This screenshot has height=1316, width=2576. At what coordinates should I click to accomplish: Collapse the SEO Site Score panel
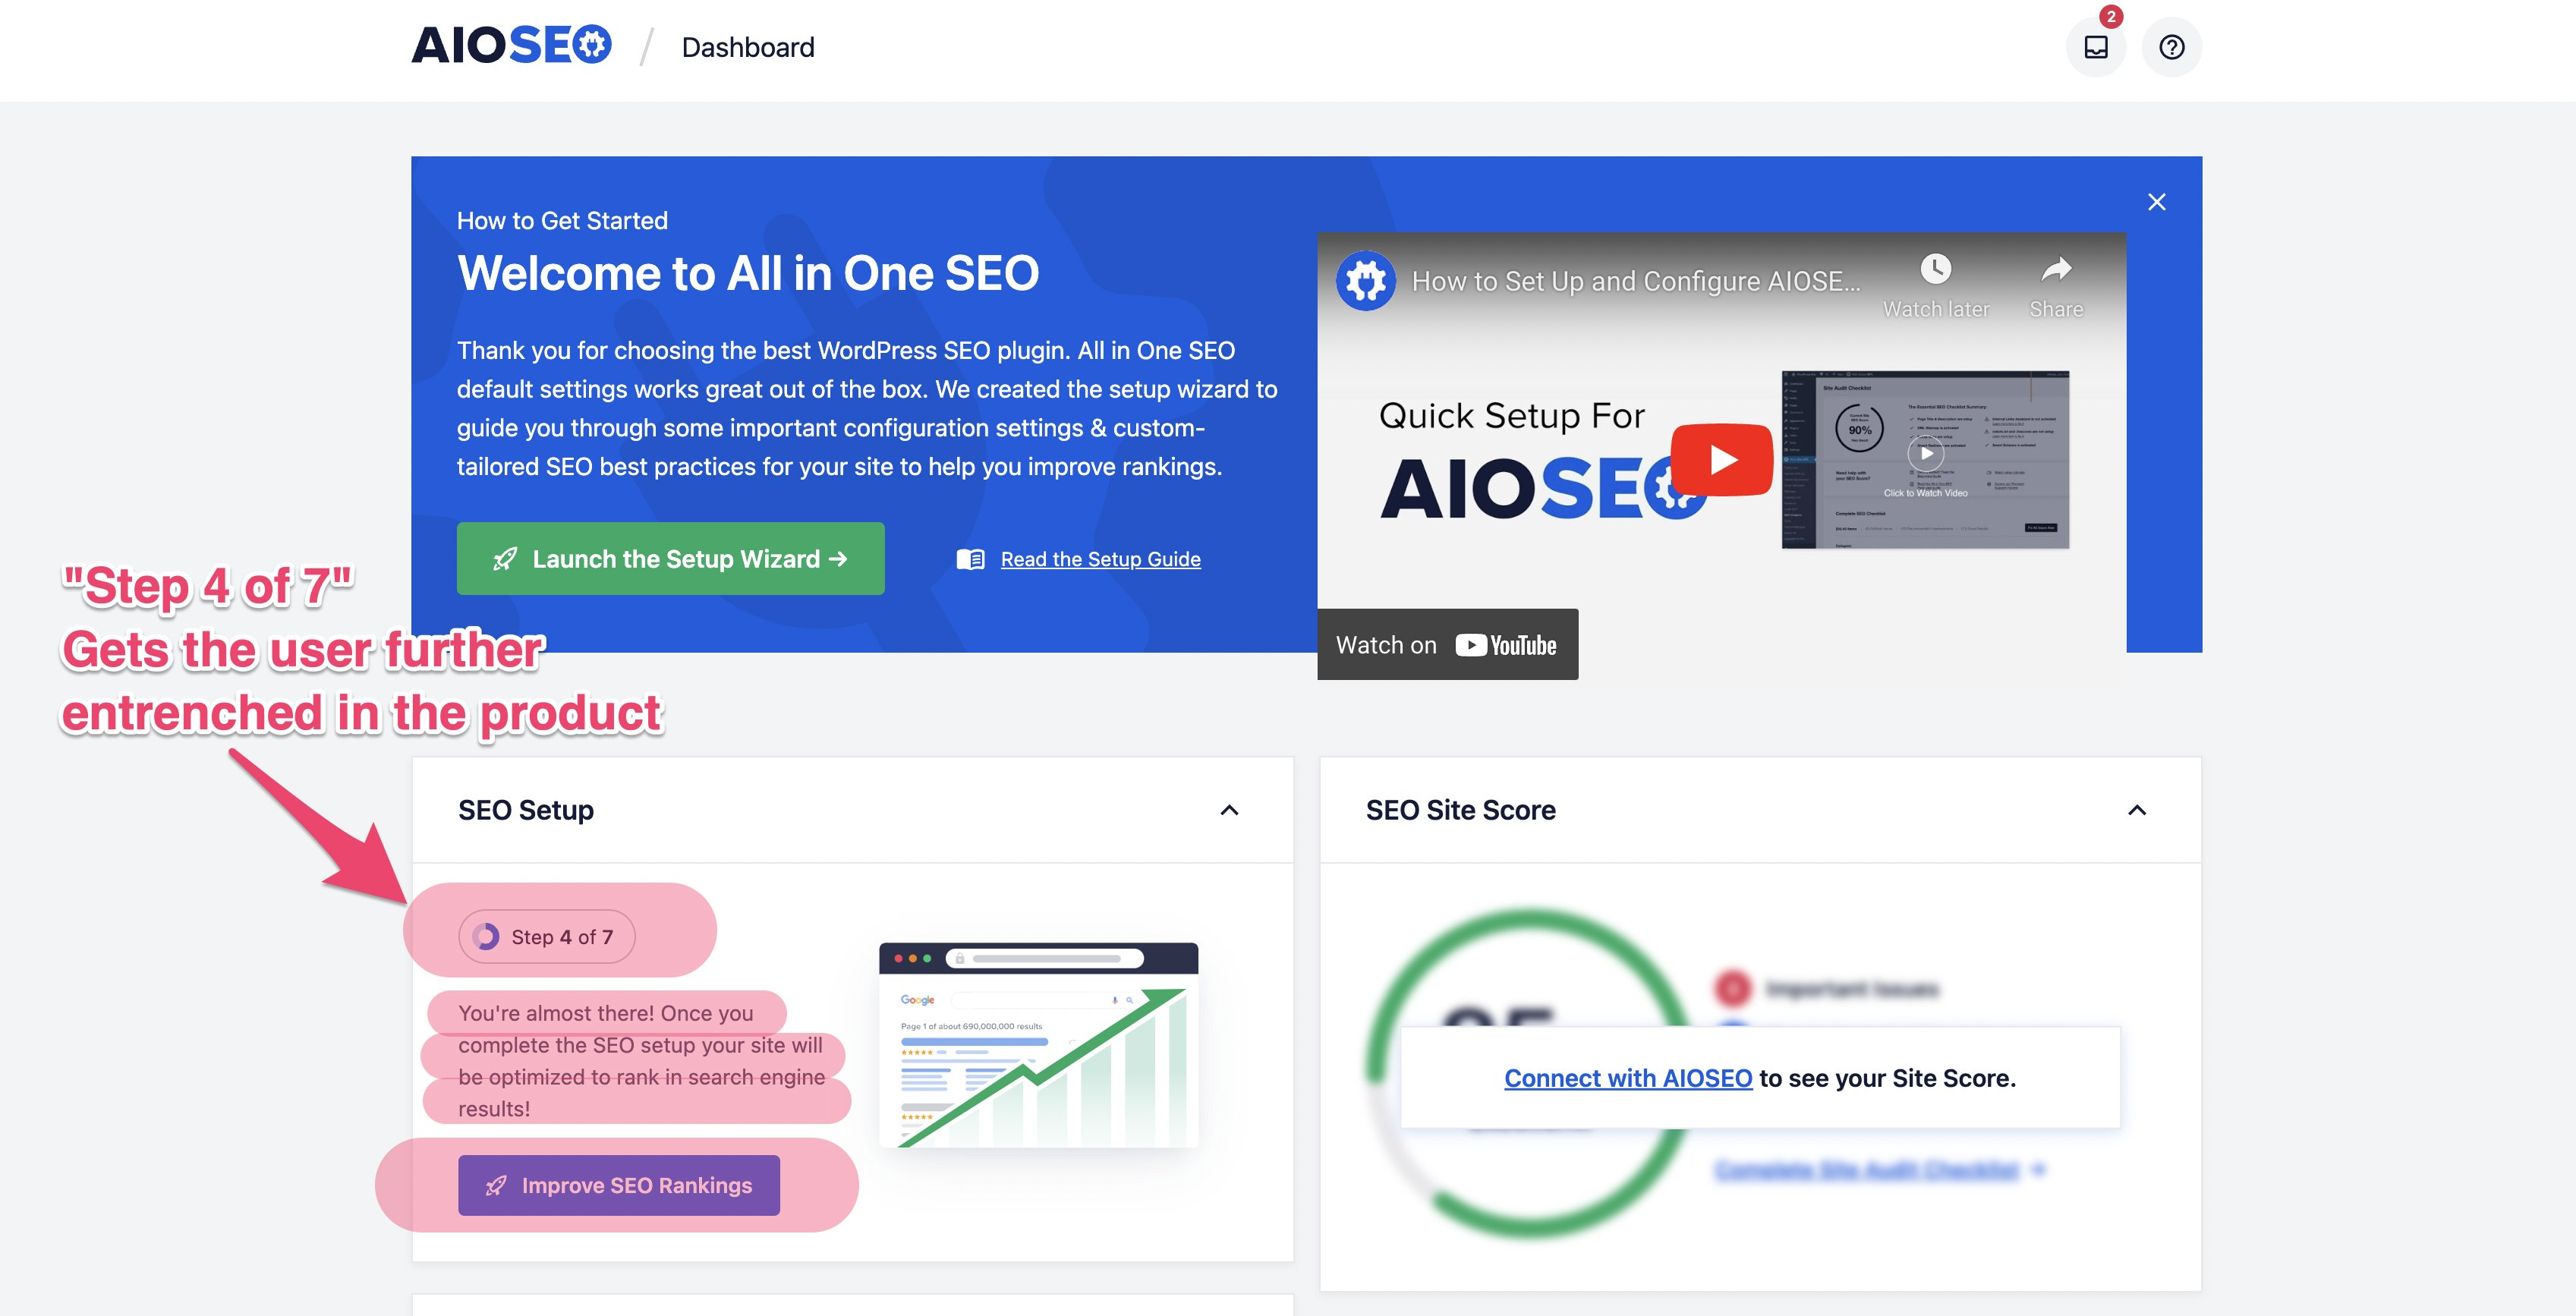coord(2136,810)
